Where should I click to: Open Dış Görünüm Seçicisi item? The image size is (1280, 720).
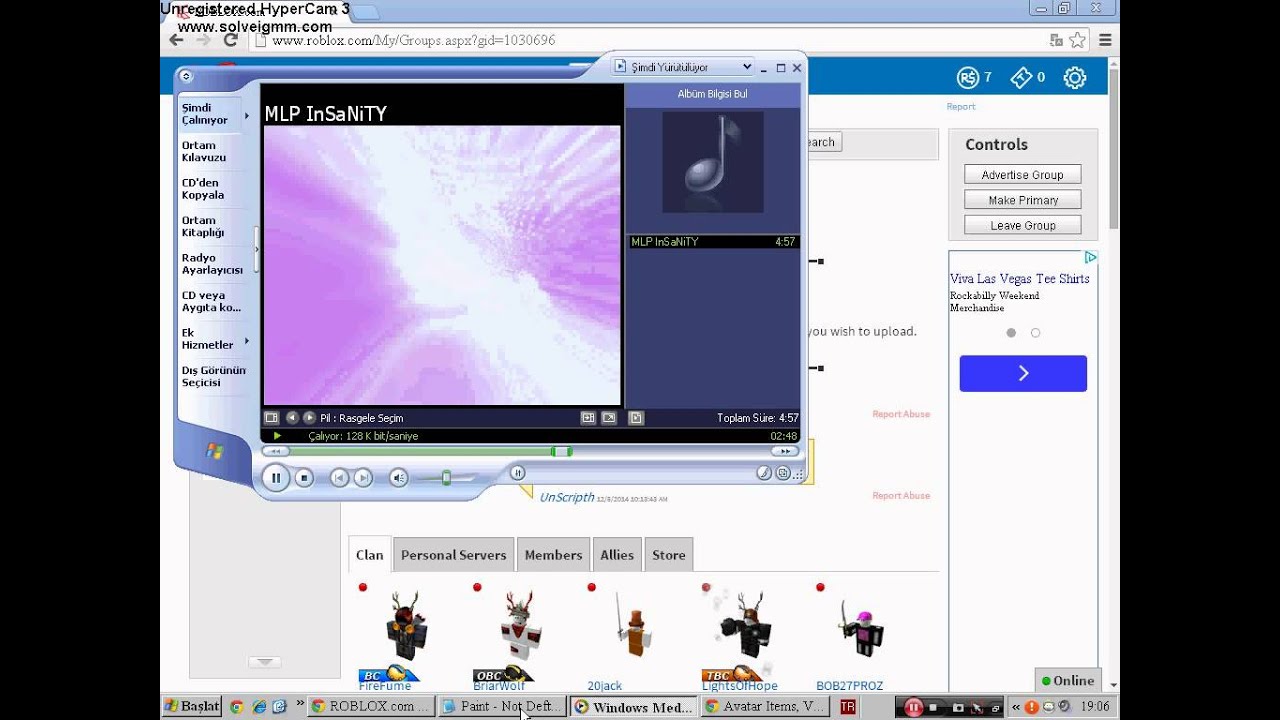coord(213,376)
